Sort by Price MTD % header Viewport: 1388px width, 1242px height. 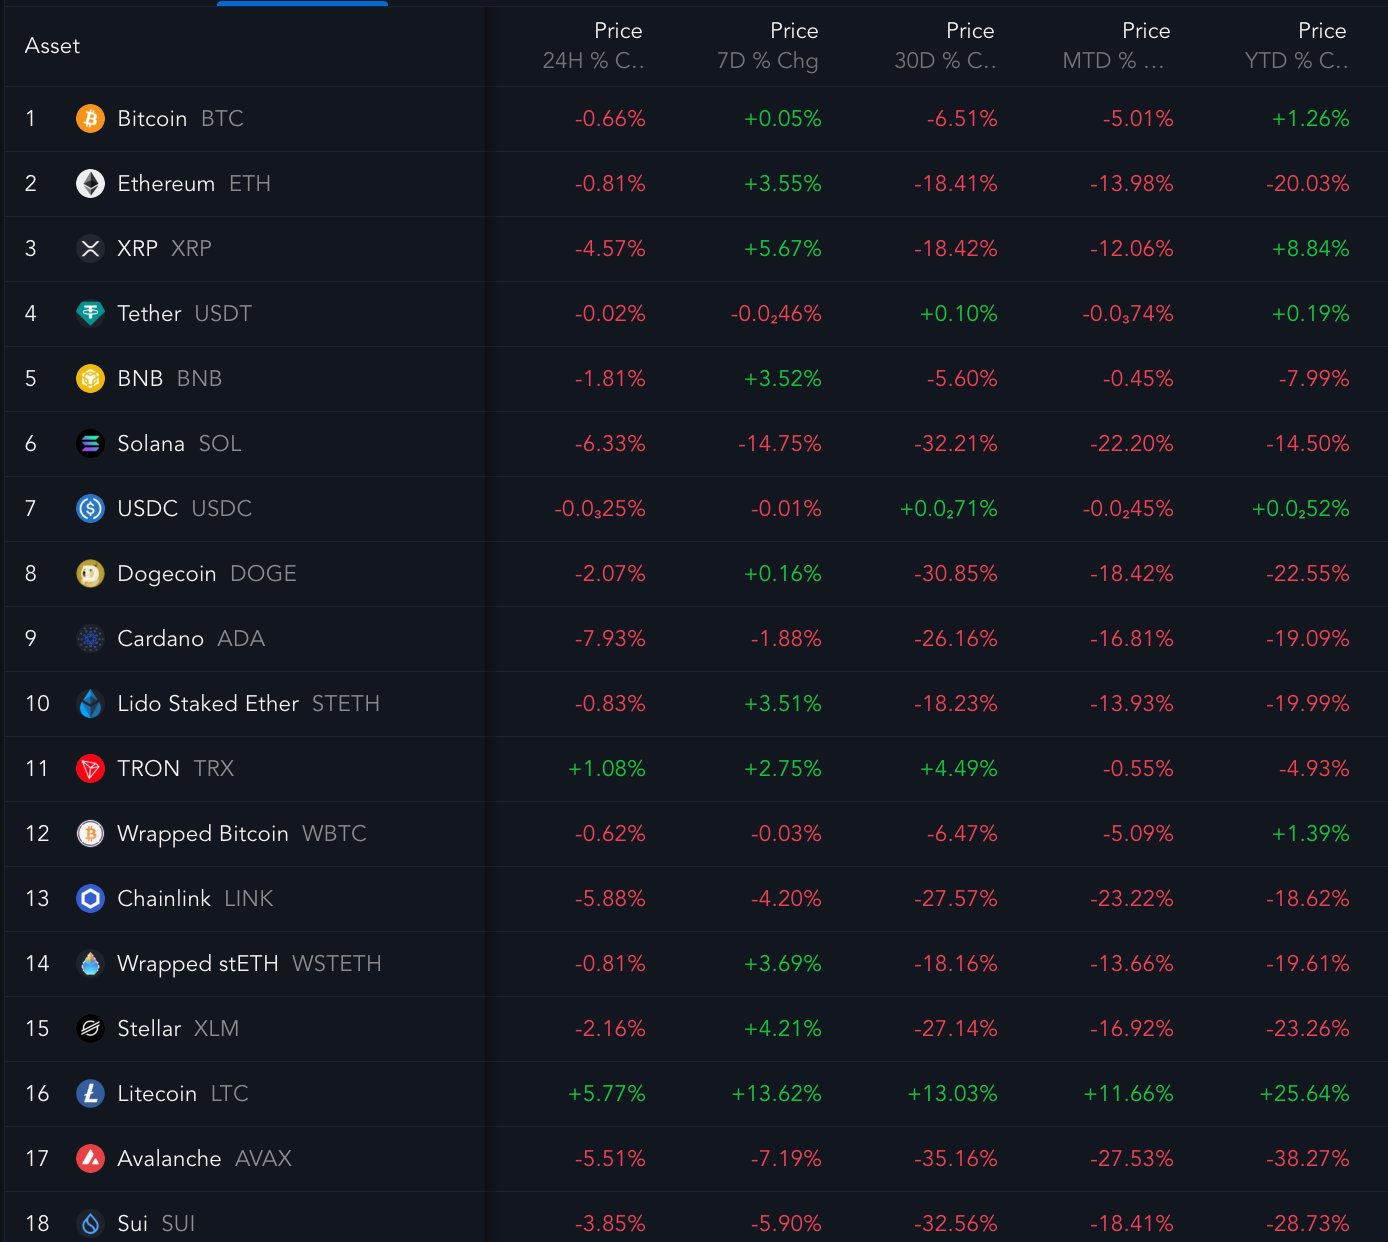coord(1116,46)
